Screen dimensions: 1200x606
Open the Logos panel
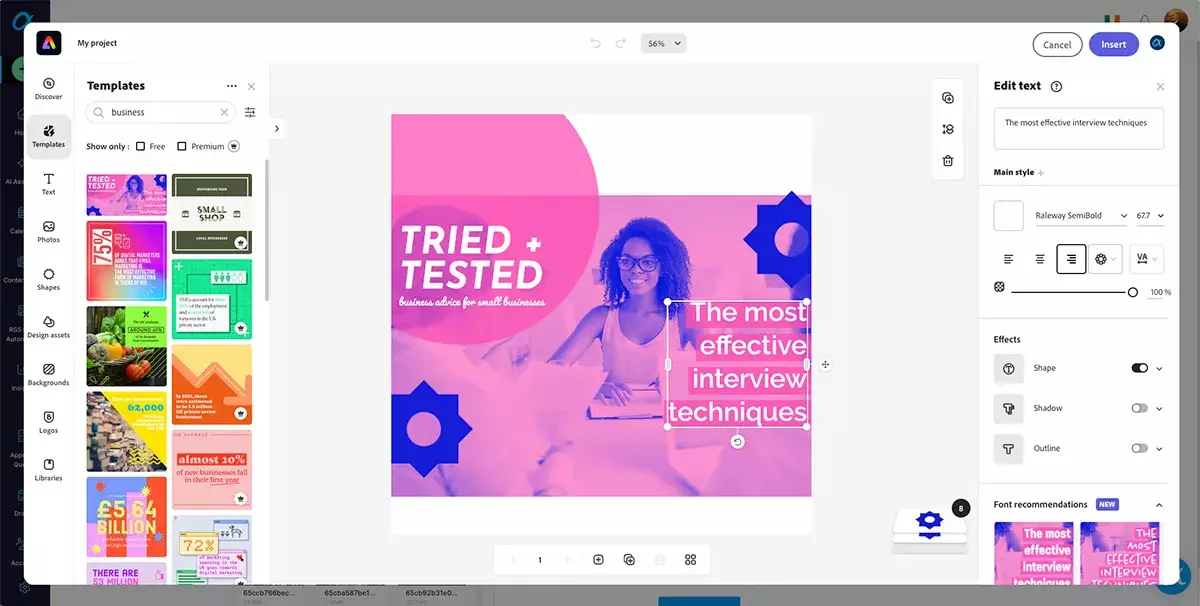48,422
